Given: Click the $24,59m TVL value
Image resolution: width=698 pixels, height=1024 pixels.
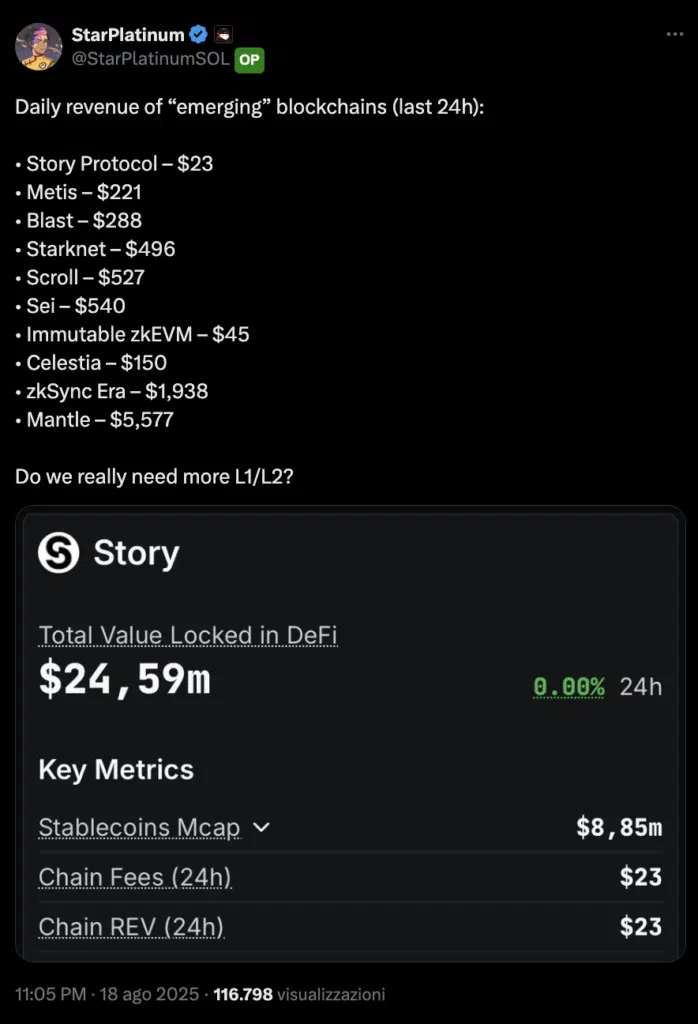Looking at the screenshot, I should pyautogui.click(x=124, y=680).
